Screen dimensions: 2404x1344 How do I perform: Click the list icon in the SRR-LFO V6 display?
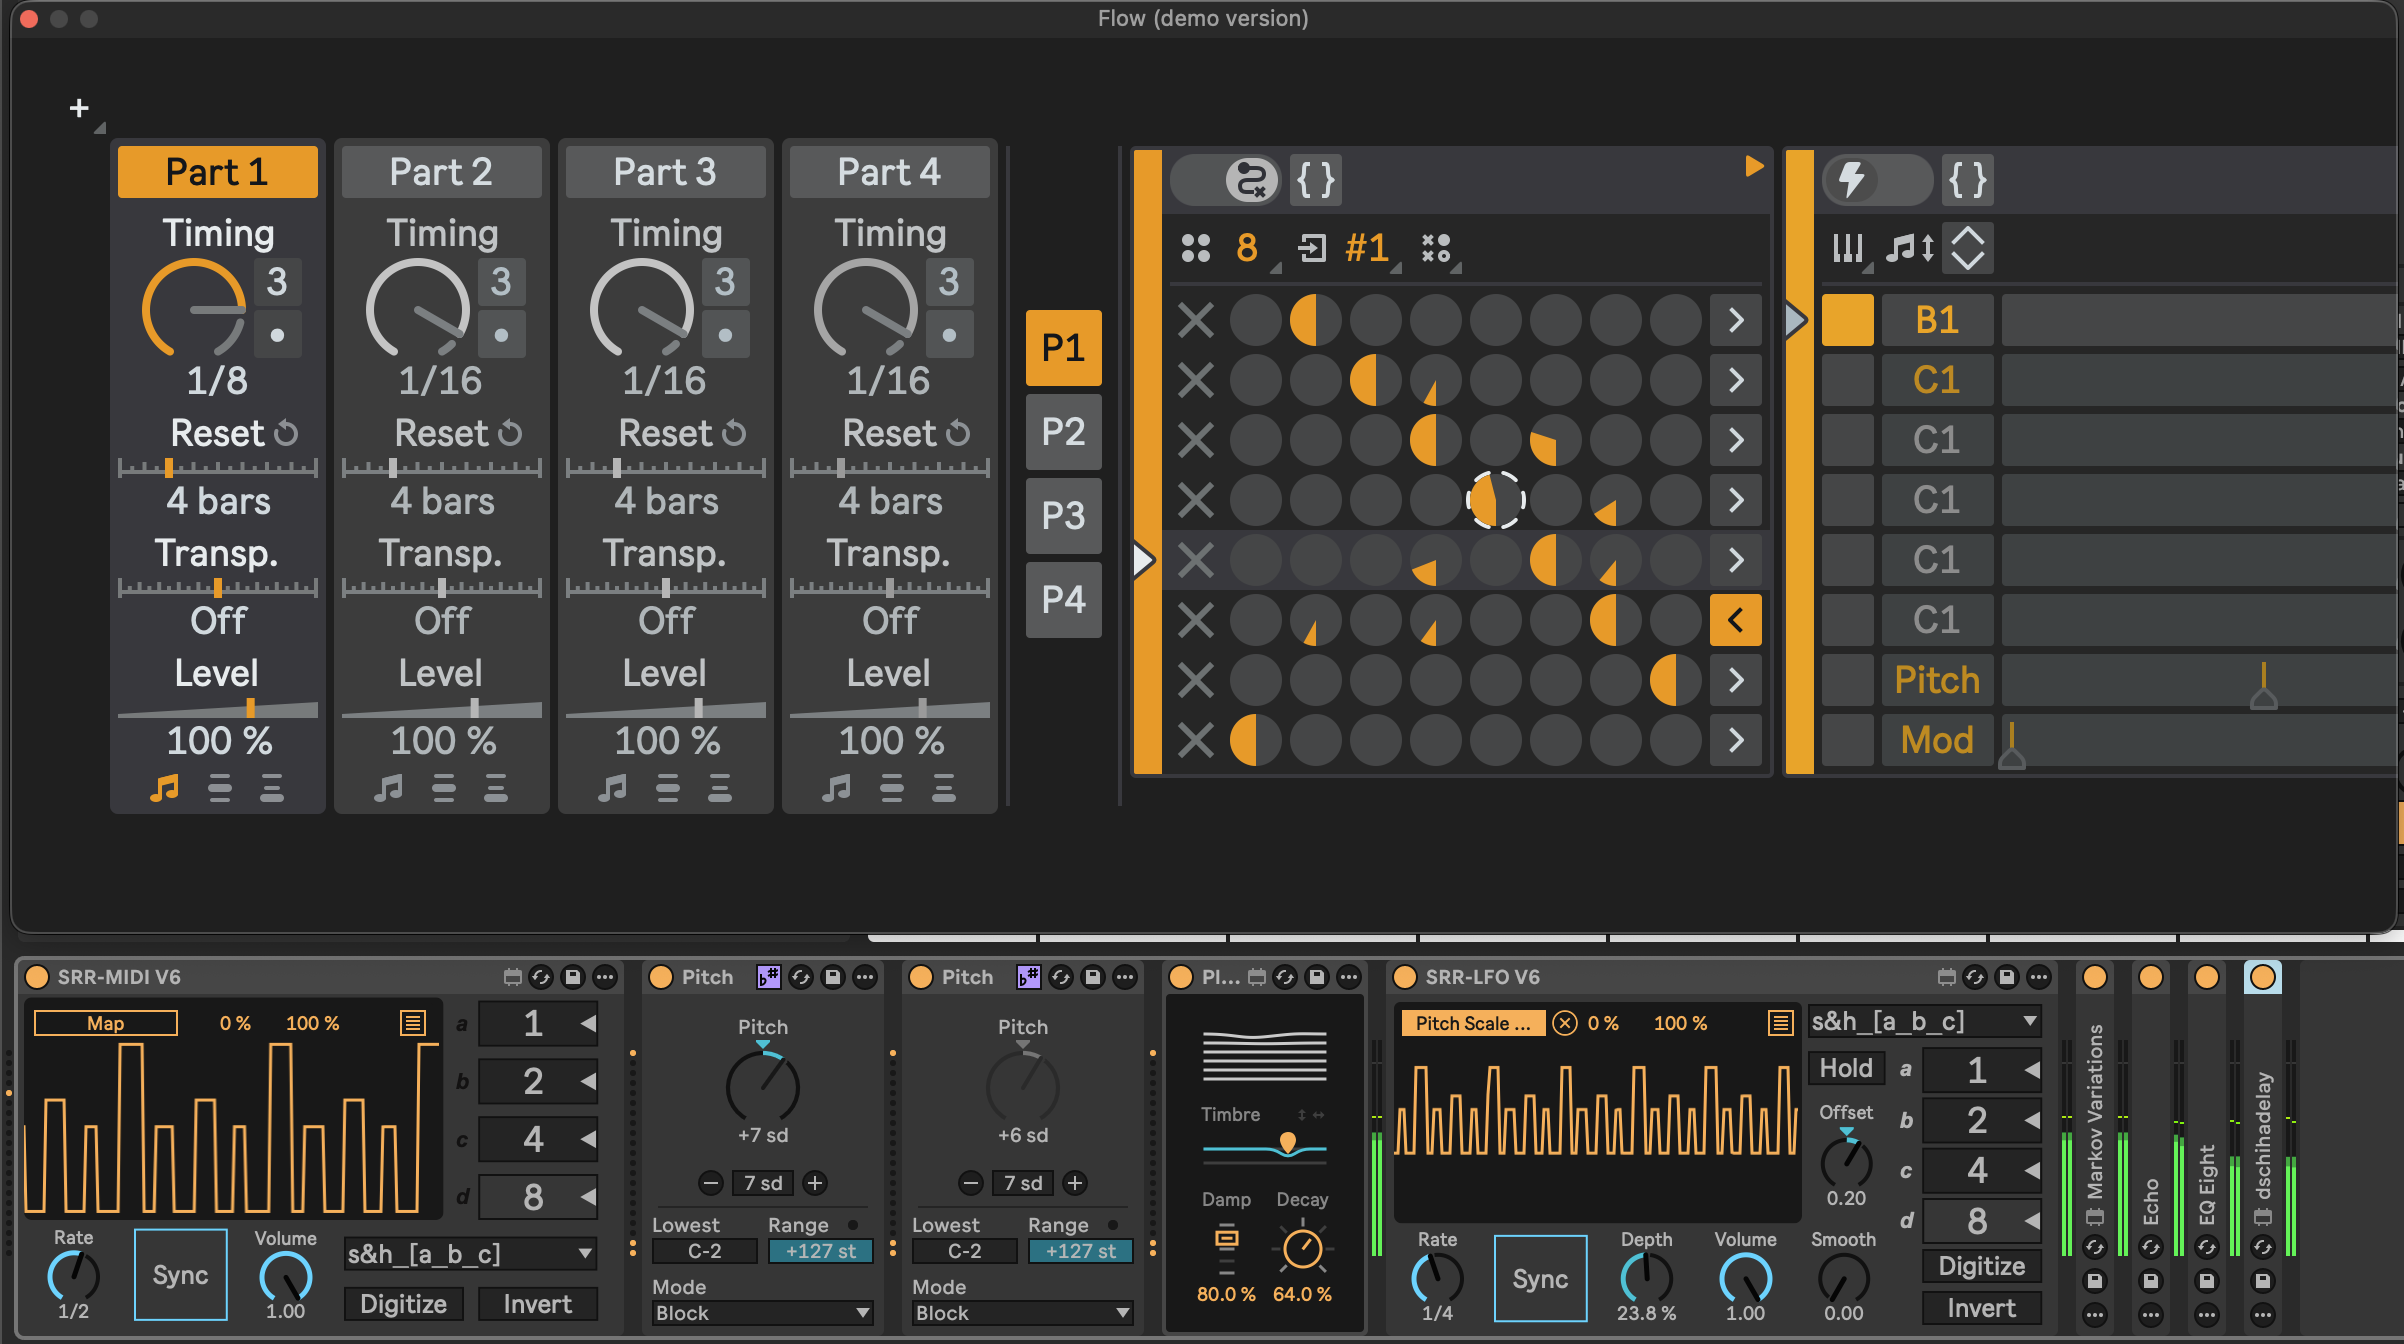(x=1780, y=1022)
